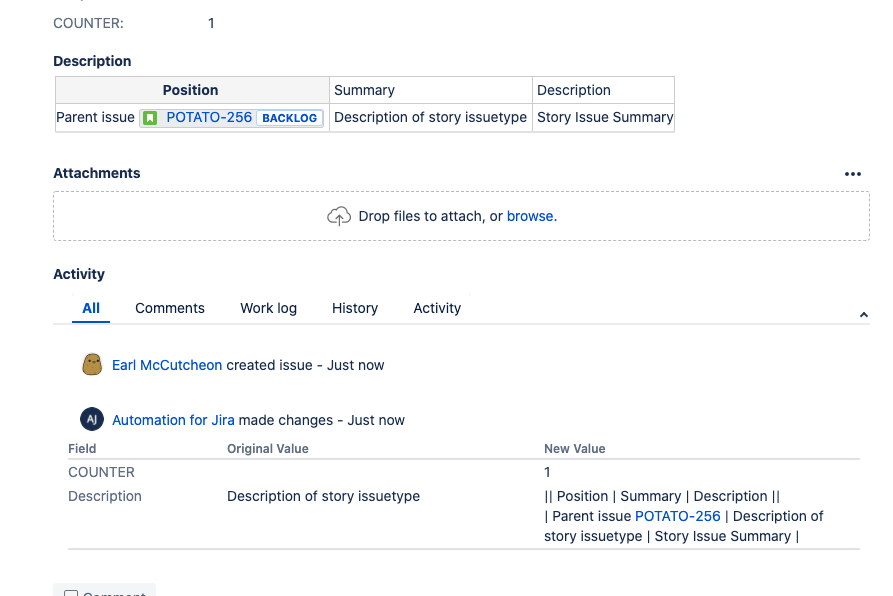The width and height of the screenshot is (893, 596).
Task: Click the Attachments section heading
Action: [x=97, y=173]
